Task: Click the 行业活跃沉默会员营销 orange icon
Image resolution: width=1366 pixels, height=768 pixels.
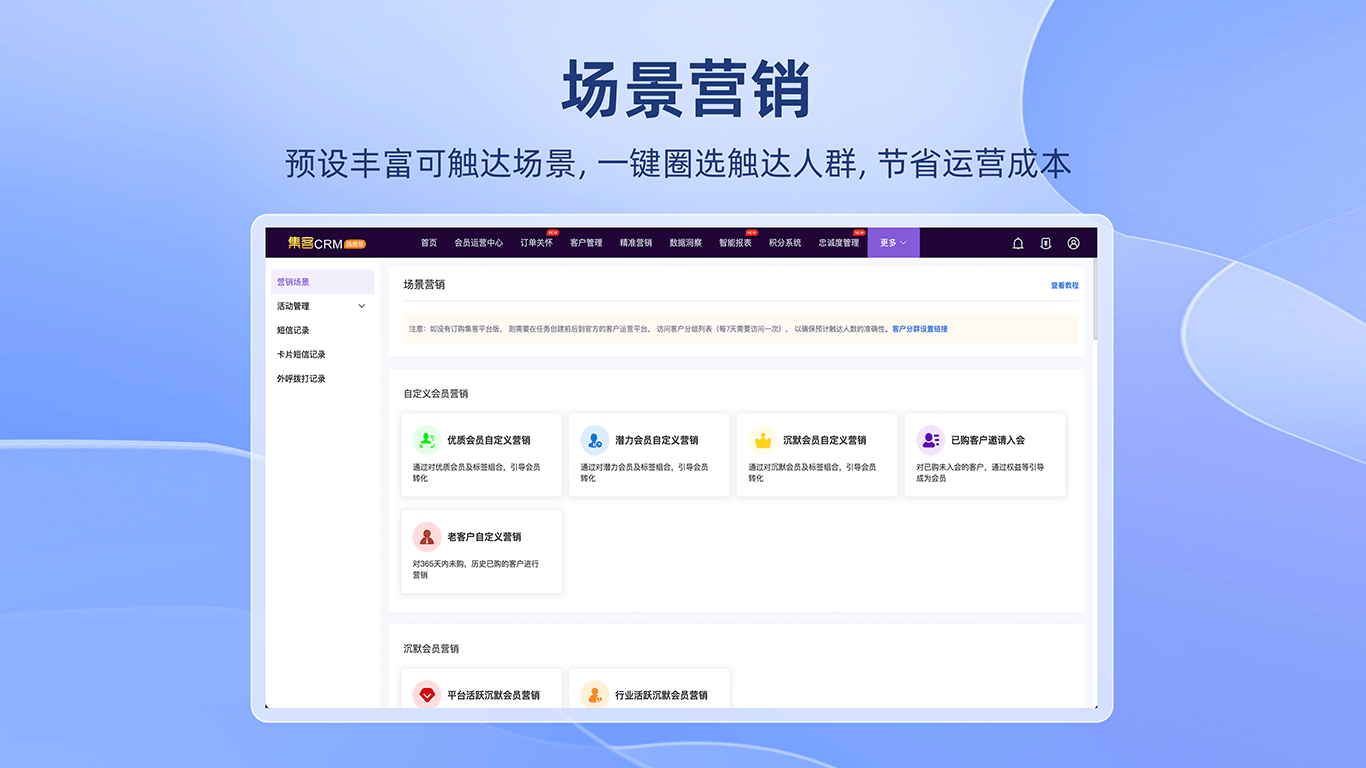Action: pos(595,694)
